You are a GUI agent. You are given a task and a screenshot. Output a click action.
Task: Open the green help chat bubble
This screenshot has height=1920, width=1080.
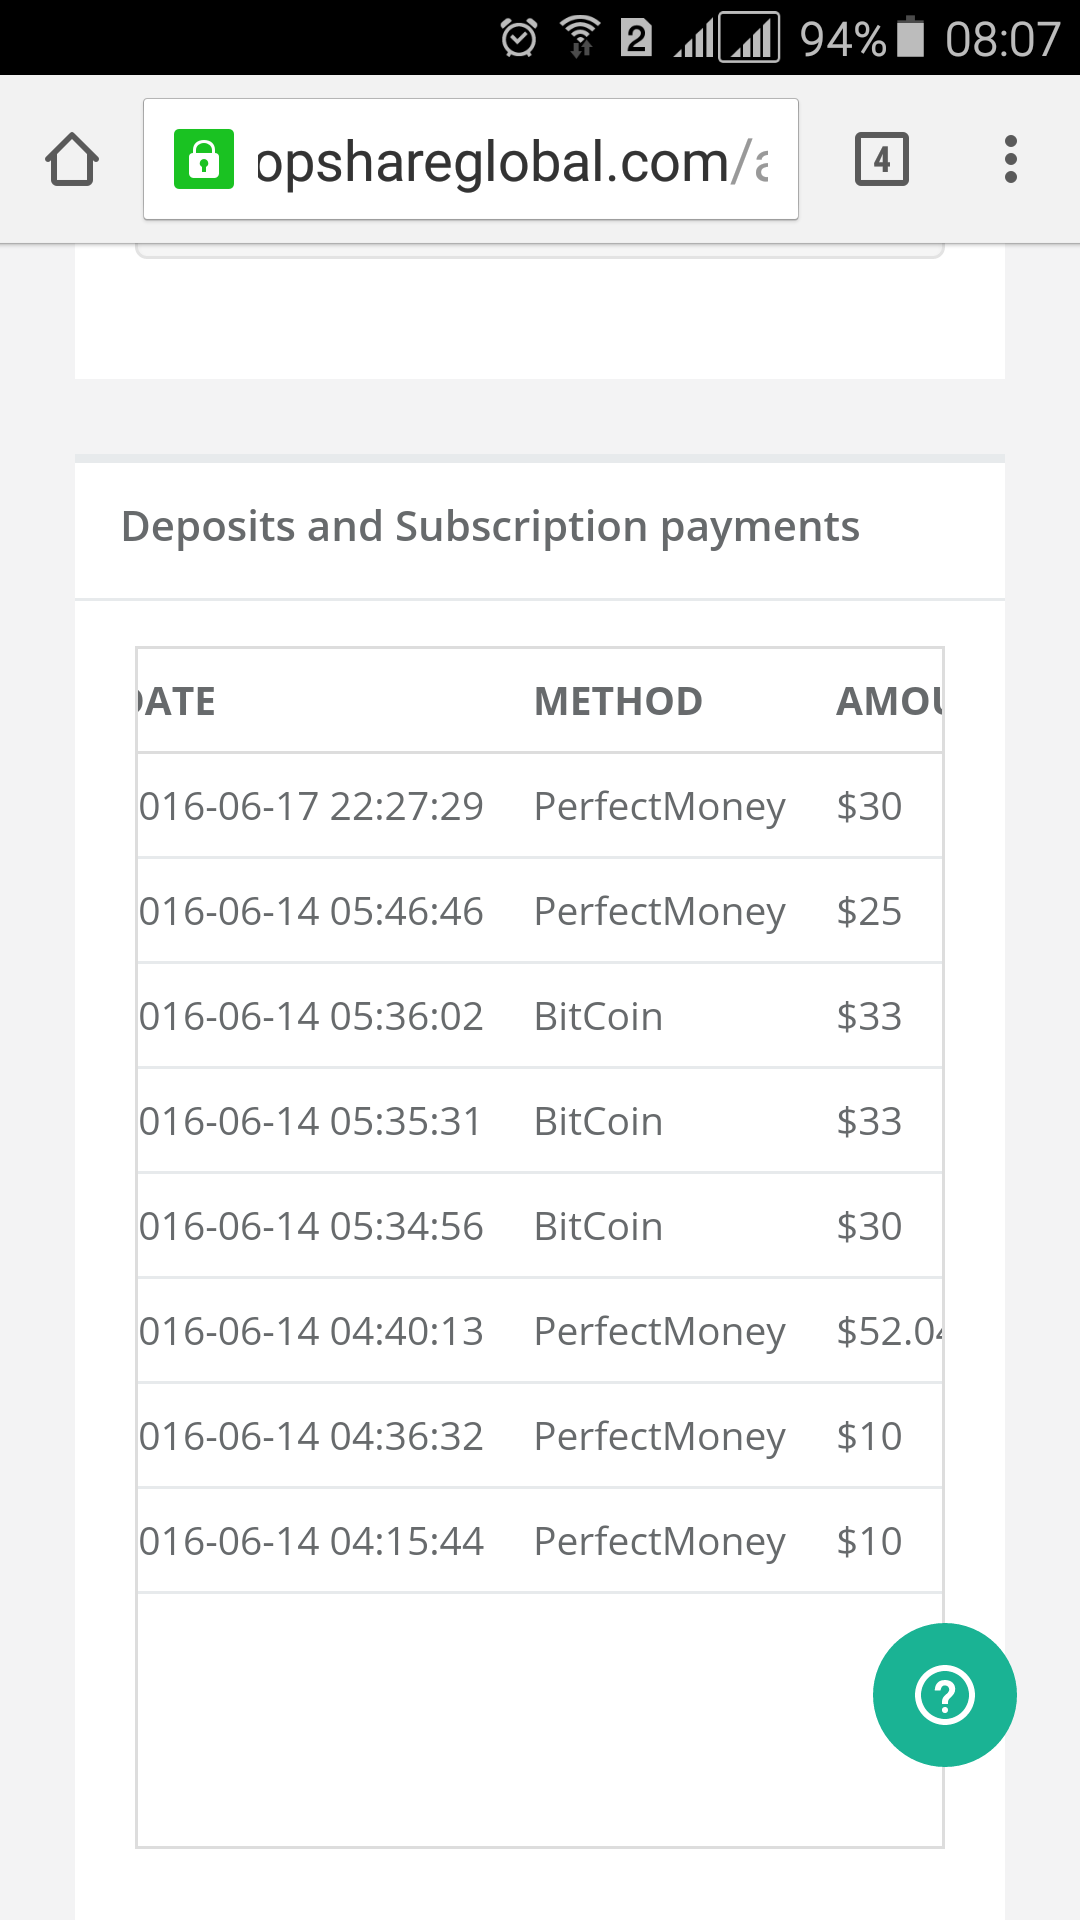tap(944, 1695)
